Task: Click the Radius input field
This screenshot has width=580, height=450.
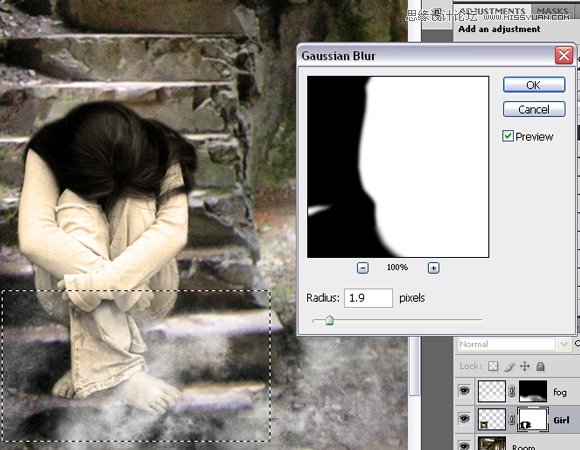Action: (x=368, y=298)
